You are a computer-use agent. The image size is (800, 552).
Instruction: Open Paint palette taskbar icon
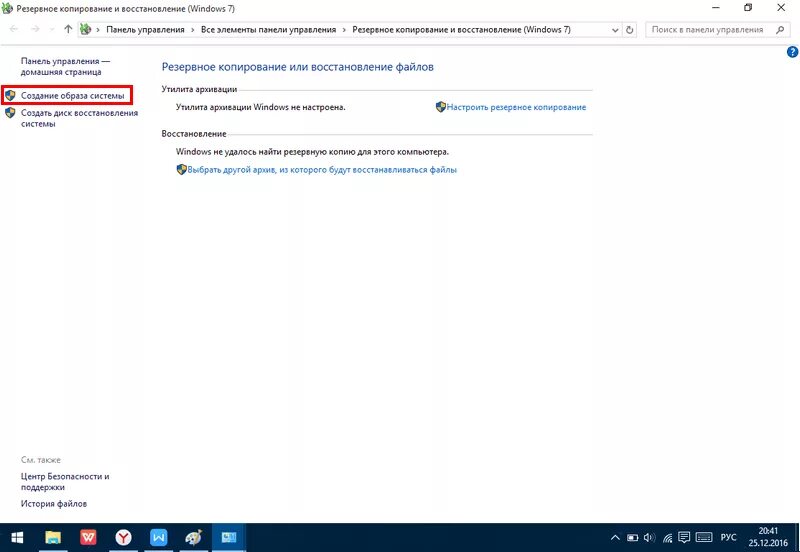tap(194, 537)
